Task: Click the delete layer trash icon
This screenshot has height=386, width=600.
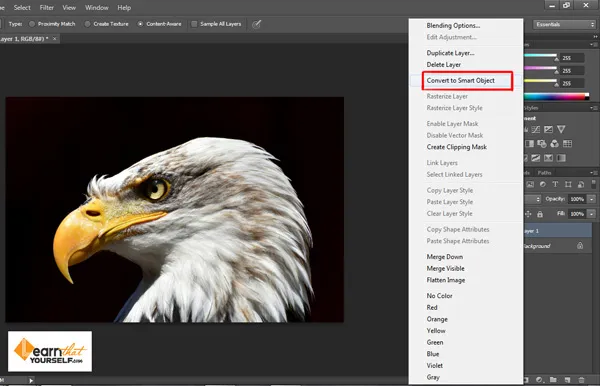Action: (581, 380)
